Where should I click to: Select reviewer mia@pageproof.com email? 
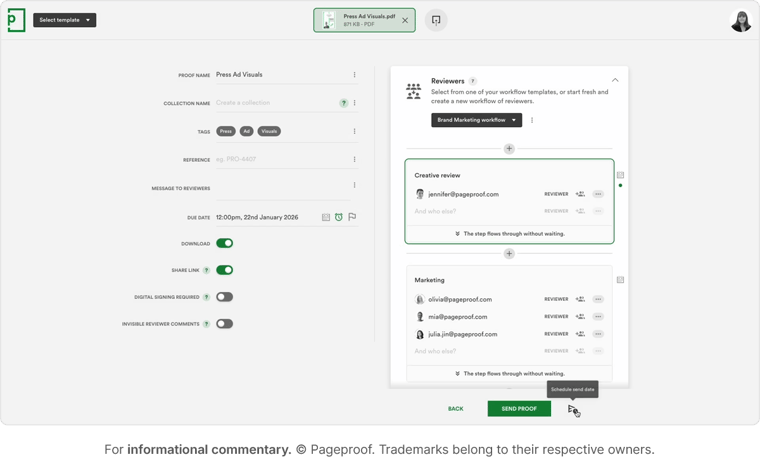click(458, 316)
